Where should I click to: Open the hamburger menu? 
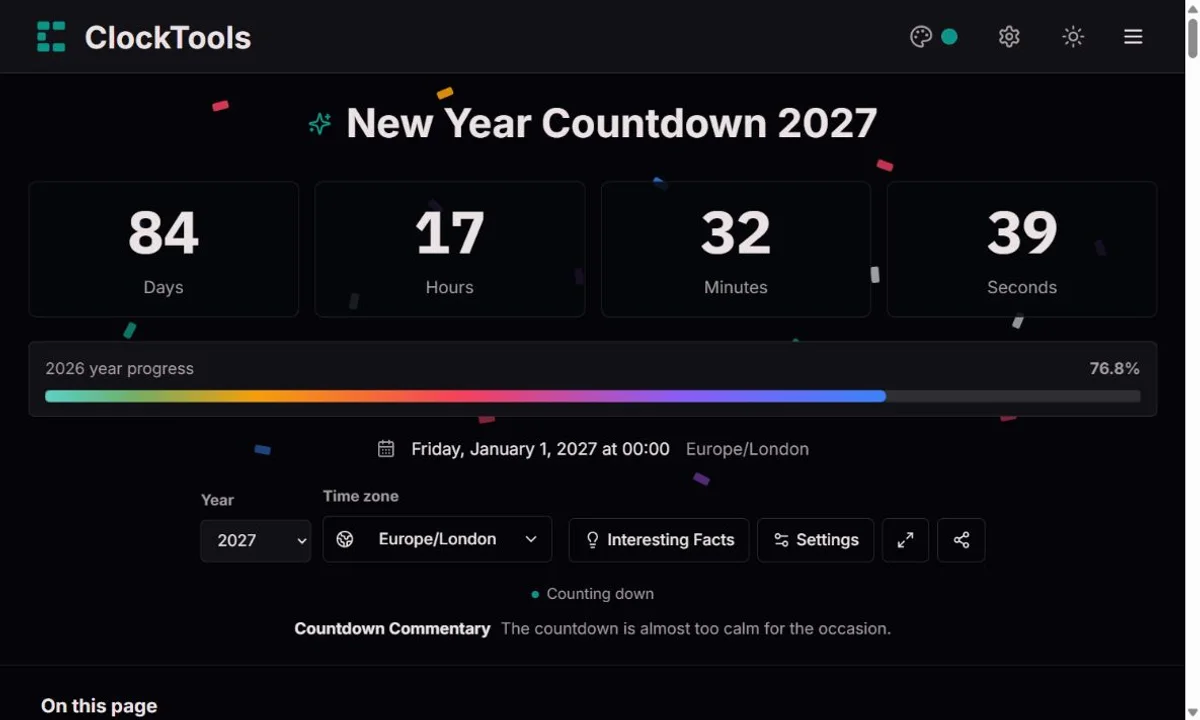click(1133, 37)
